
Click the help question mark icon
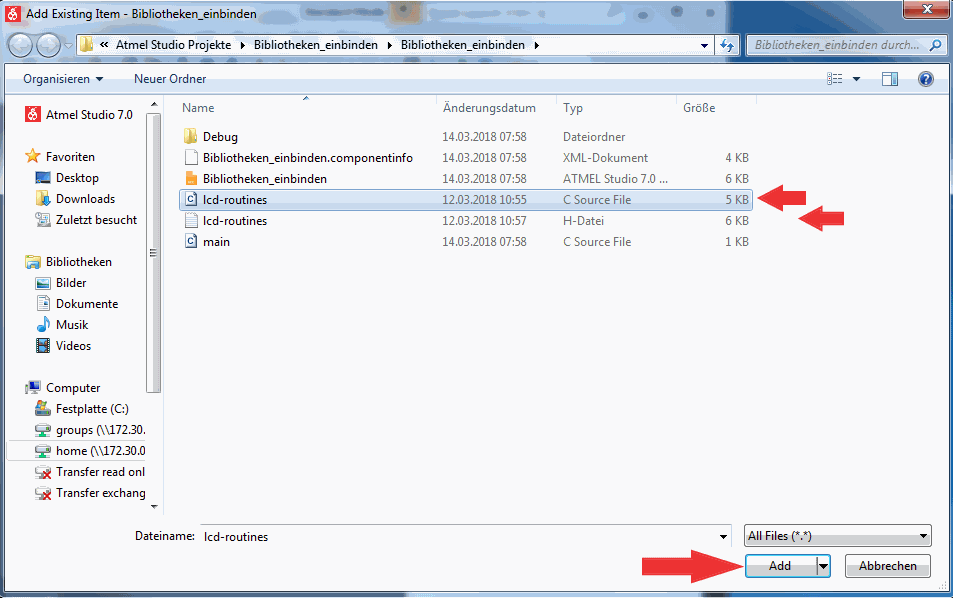pos(925,79)
